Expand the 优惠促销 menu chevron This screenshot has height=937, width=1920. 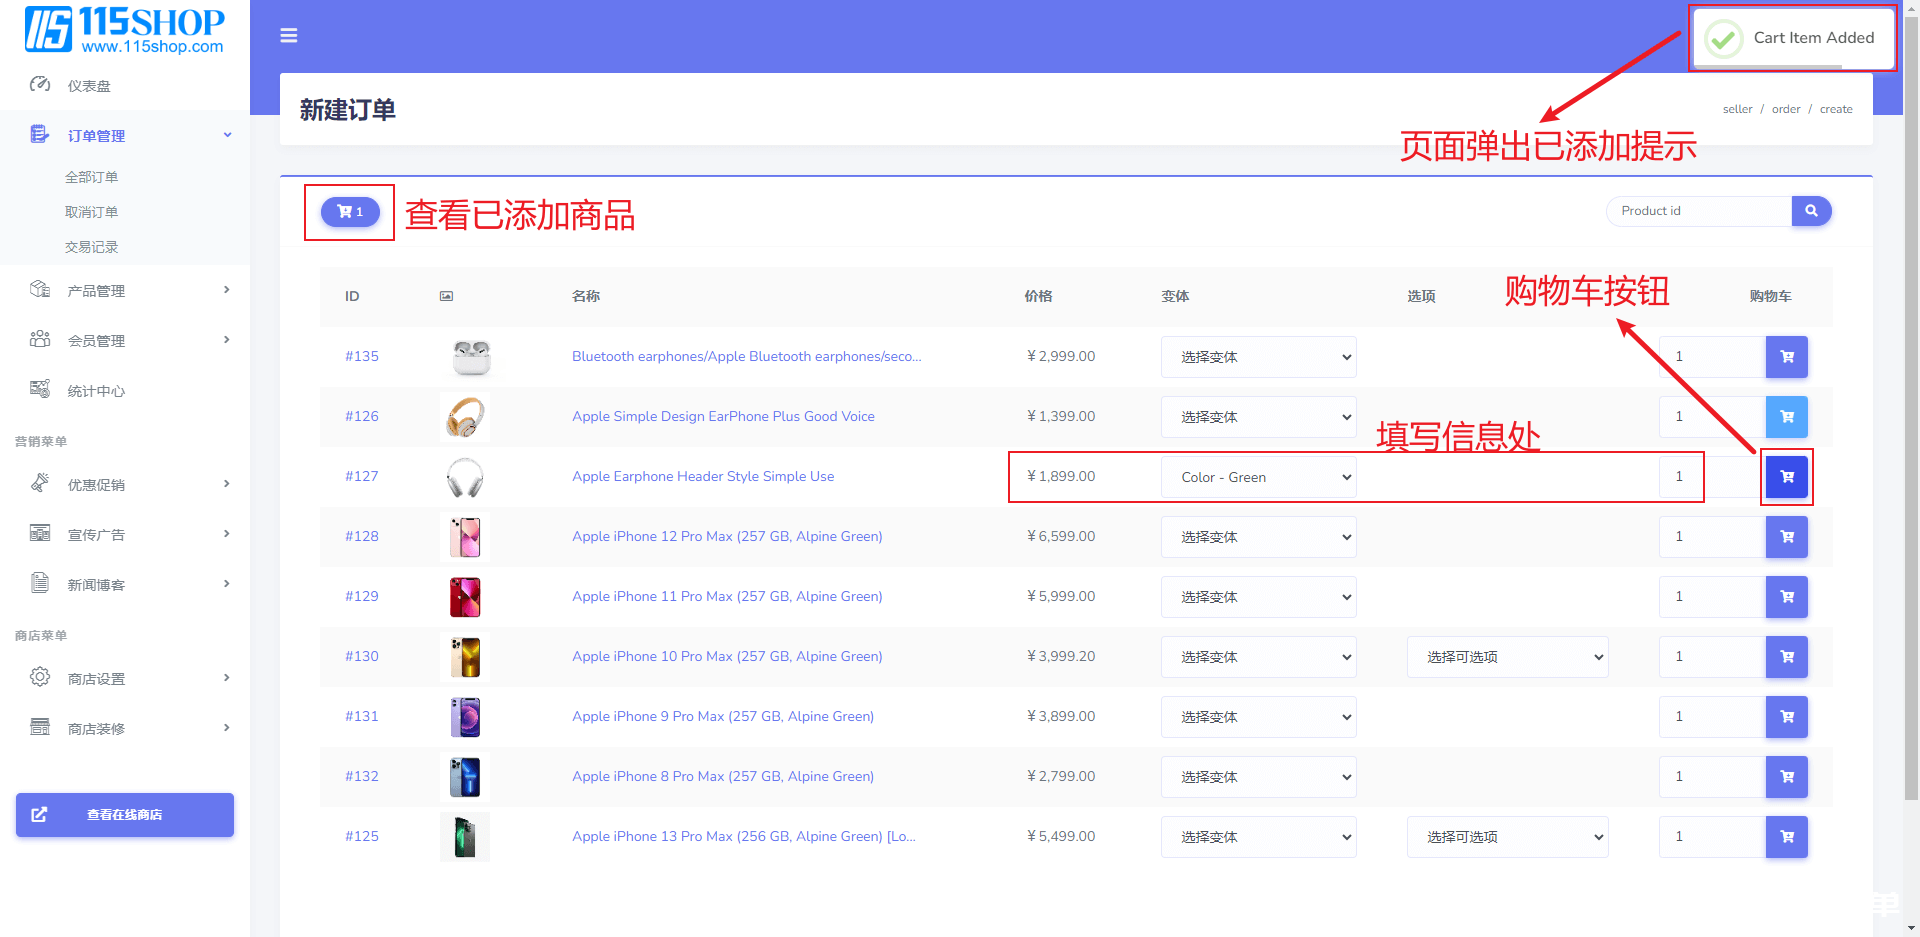[x=227, y=484]
